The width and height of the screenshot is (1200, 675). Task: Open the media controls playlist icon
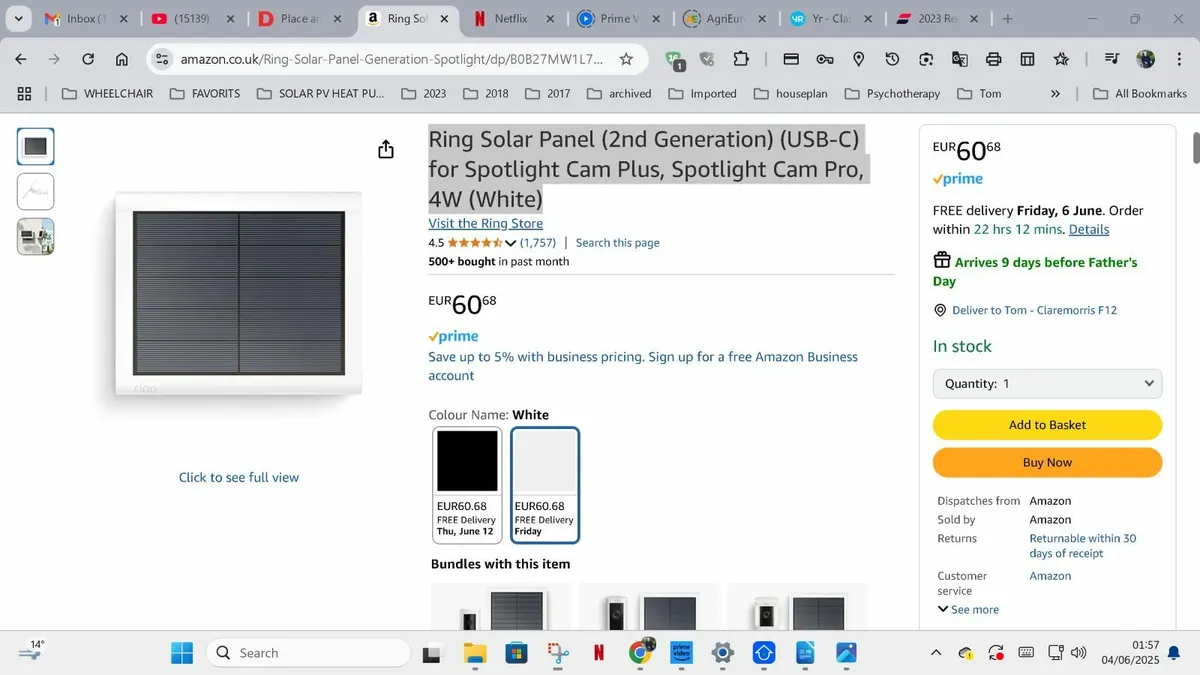click(1111, 59)
